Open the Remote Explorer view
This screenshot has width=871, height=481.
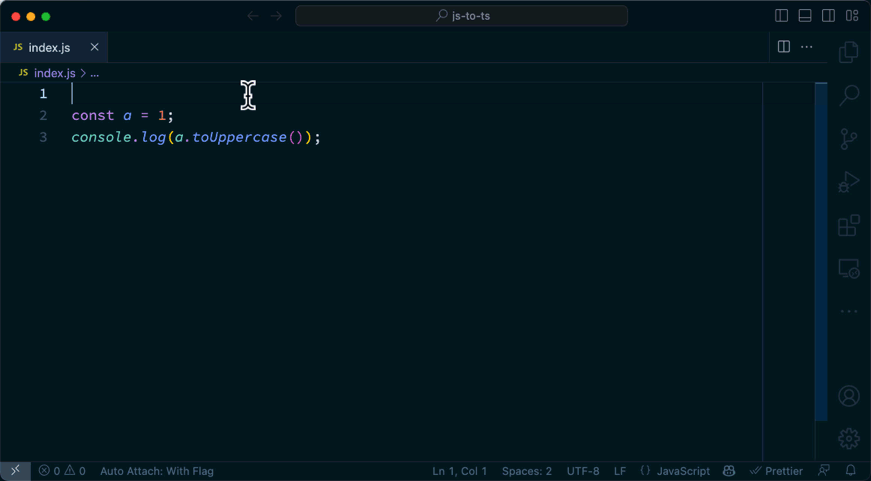coord(849,269)
